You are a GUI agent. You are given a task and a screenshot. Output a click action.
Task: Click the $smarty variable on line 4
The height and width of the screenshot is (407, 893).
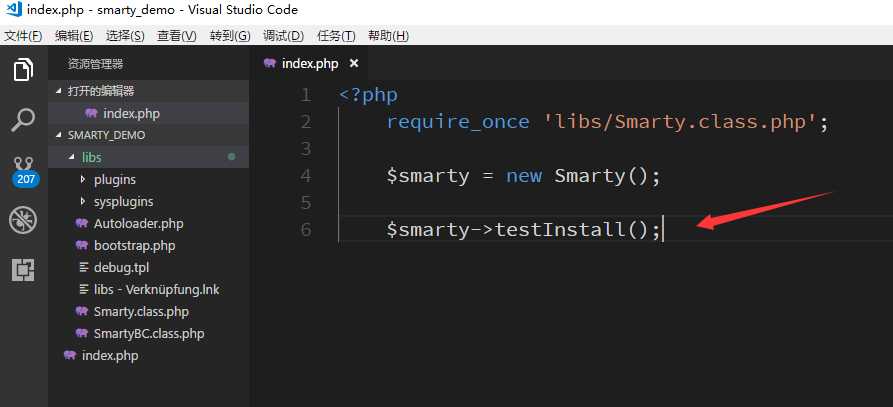tap(428, 176)
